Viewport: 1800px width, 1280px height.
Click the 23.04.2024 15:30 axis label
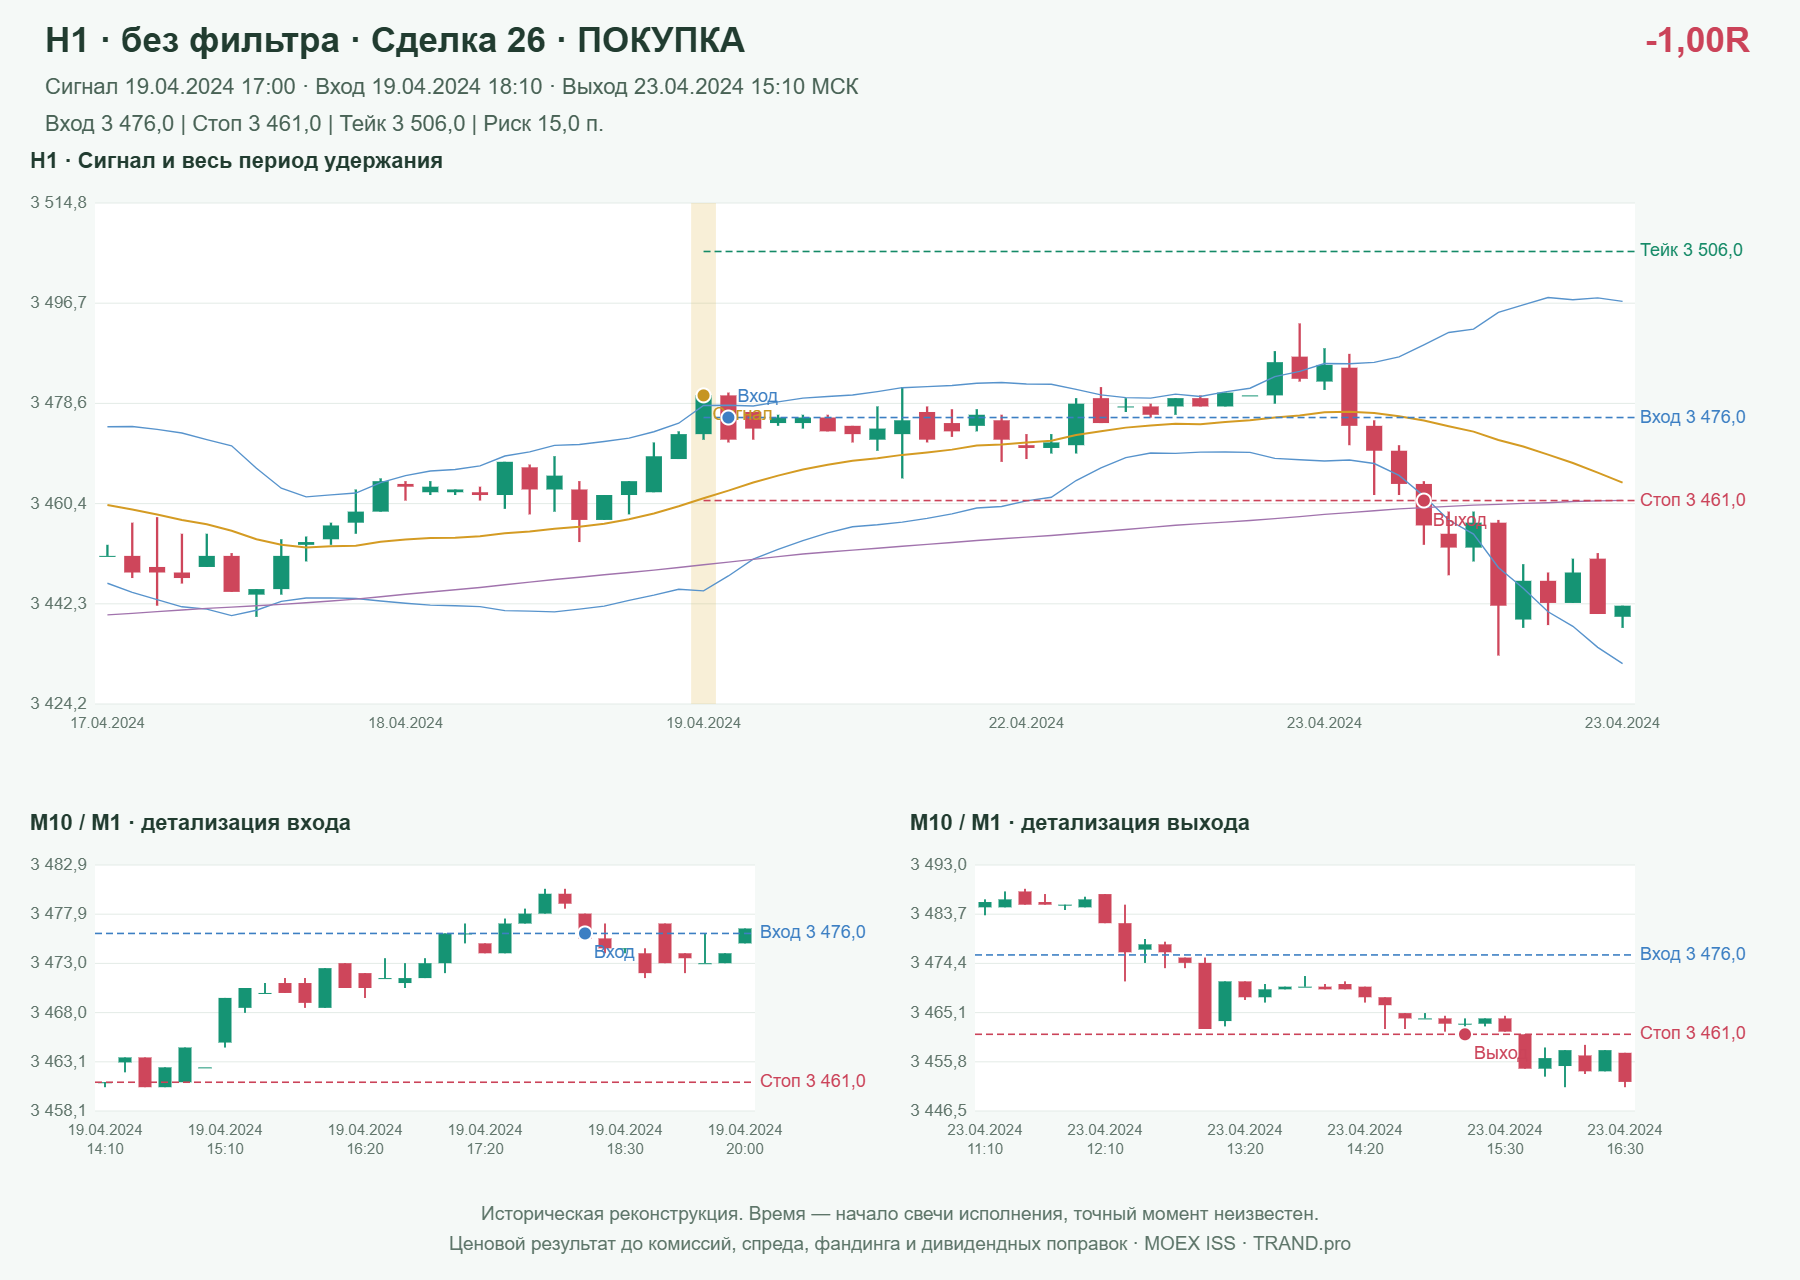coord(1505,1139)
